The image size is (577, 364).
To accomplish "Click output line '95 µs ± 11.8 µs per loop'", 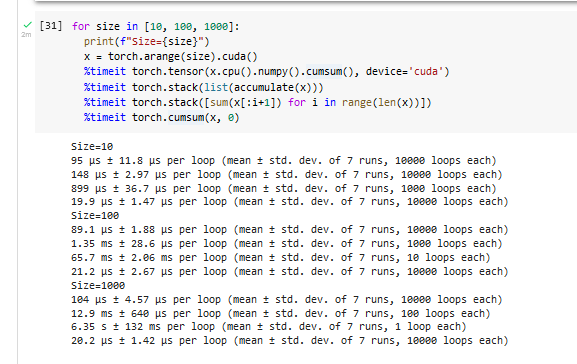I will 284,160.
